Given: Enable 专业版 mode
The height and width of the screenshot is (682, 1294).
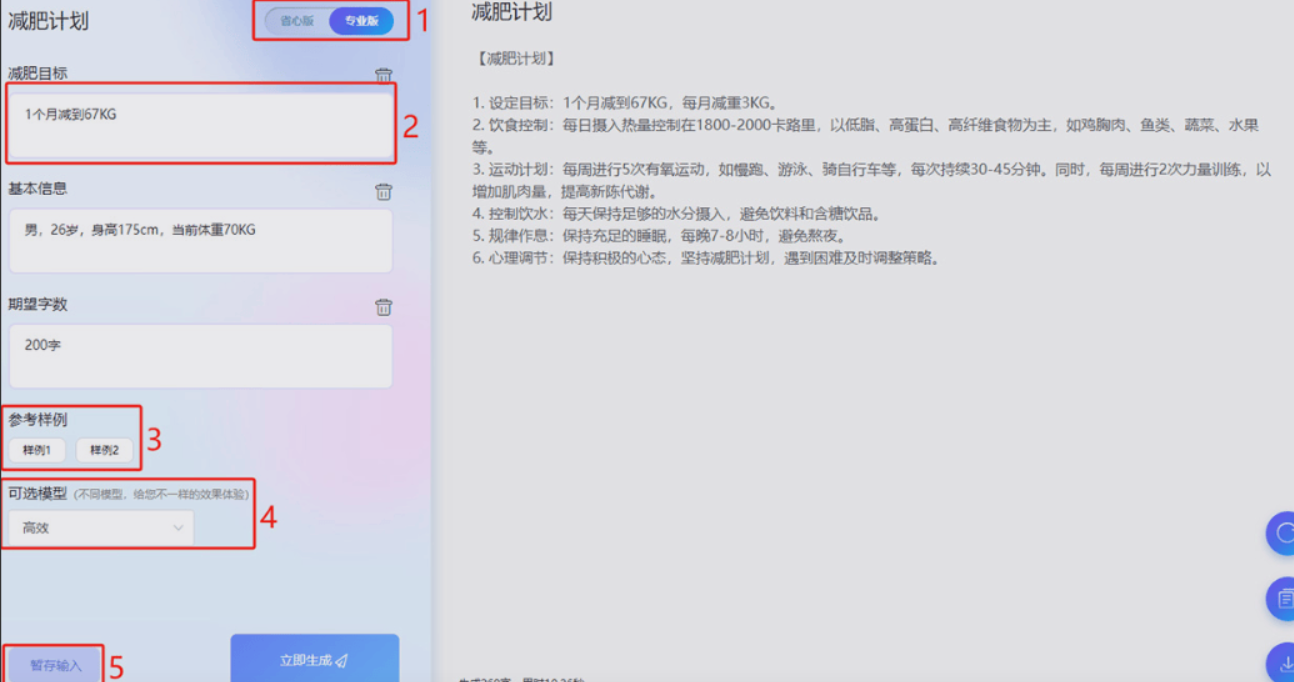Looking at the screenshot, I should [x=361, y=19].
